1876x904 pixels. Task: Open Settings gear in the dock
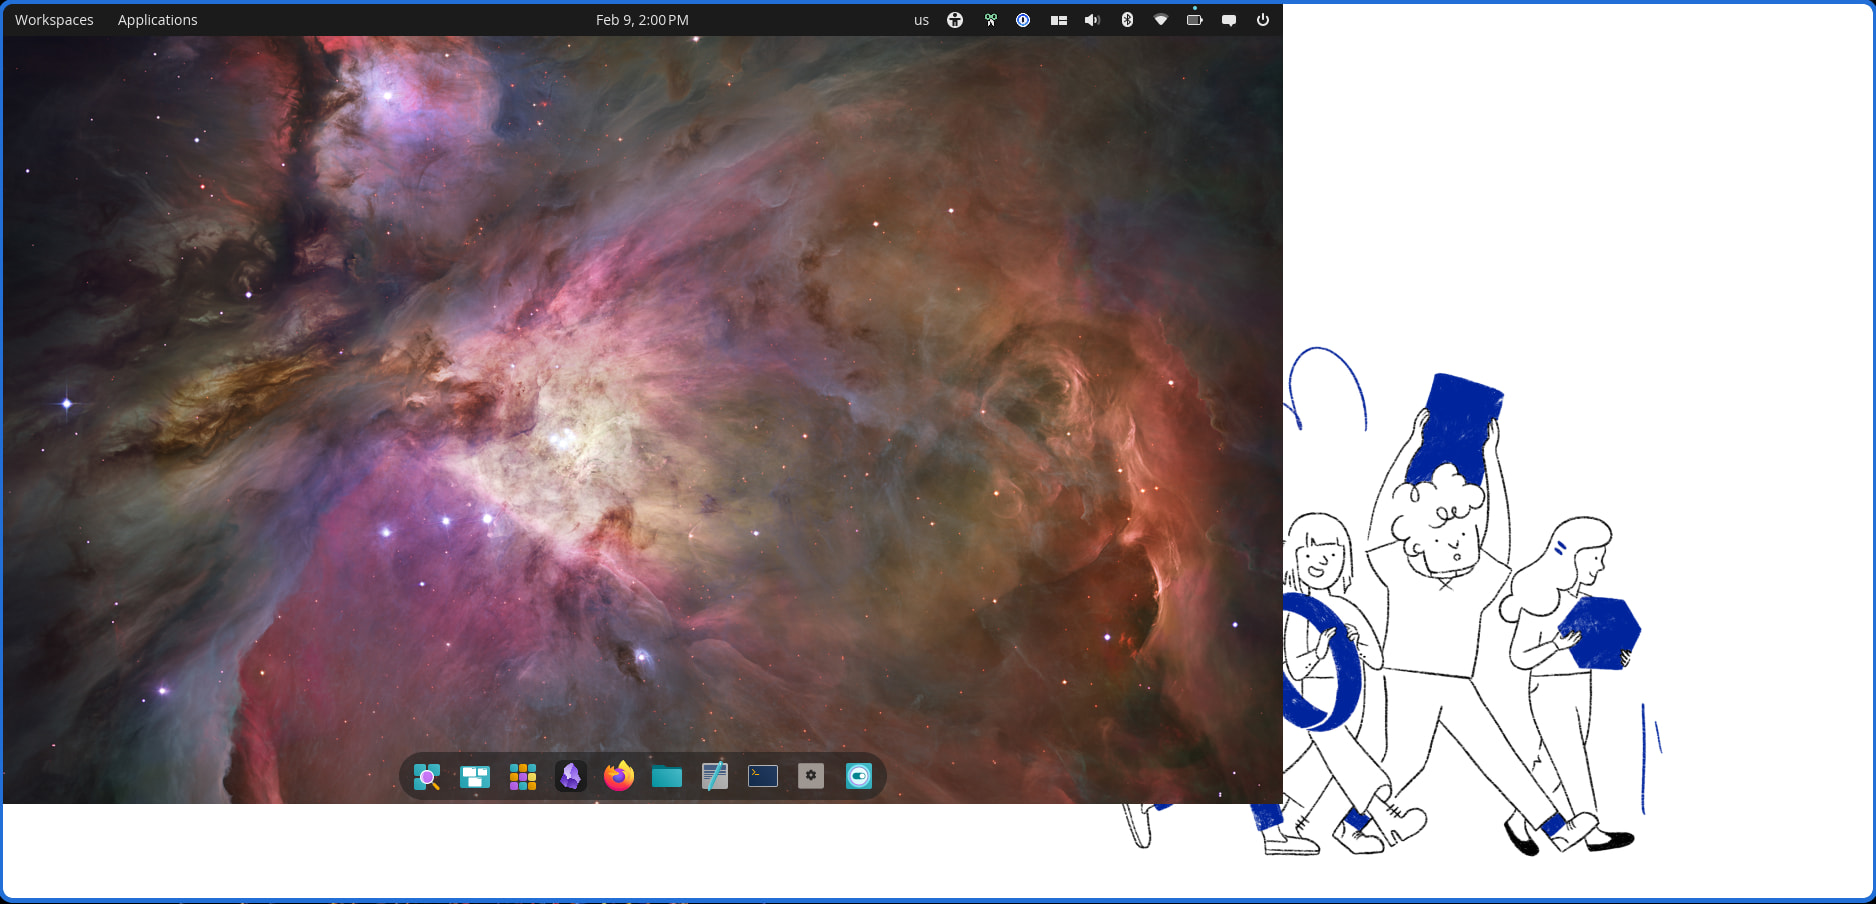[x=811, y=776]
